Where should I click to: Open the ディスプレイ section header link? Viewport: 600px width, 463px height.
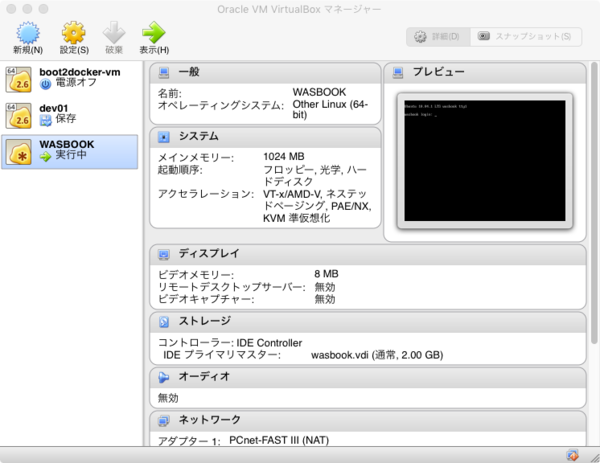209,254
